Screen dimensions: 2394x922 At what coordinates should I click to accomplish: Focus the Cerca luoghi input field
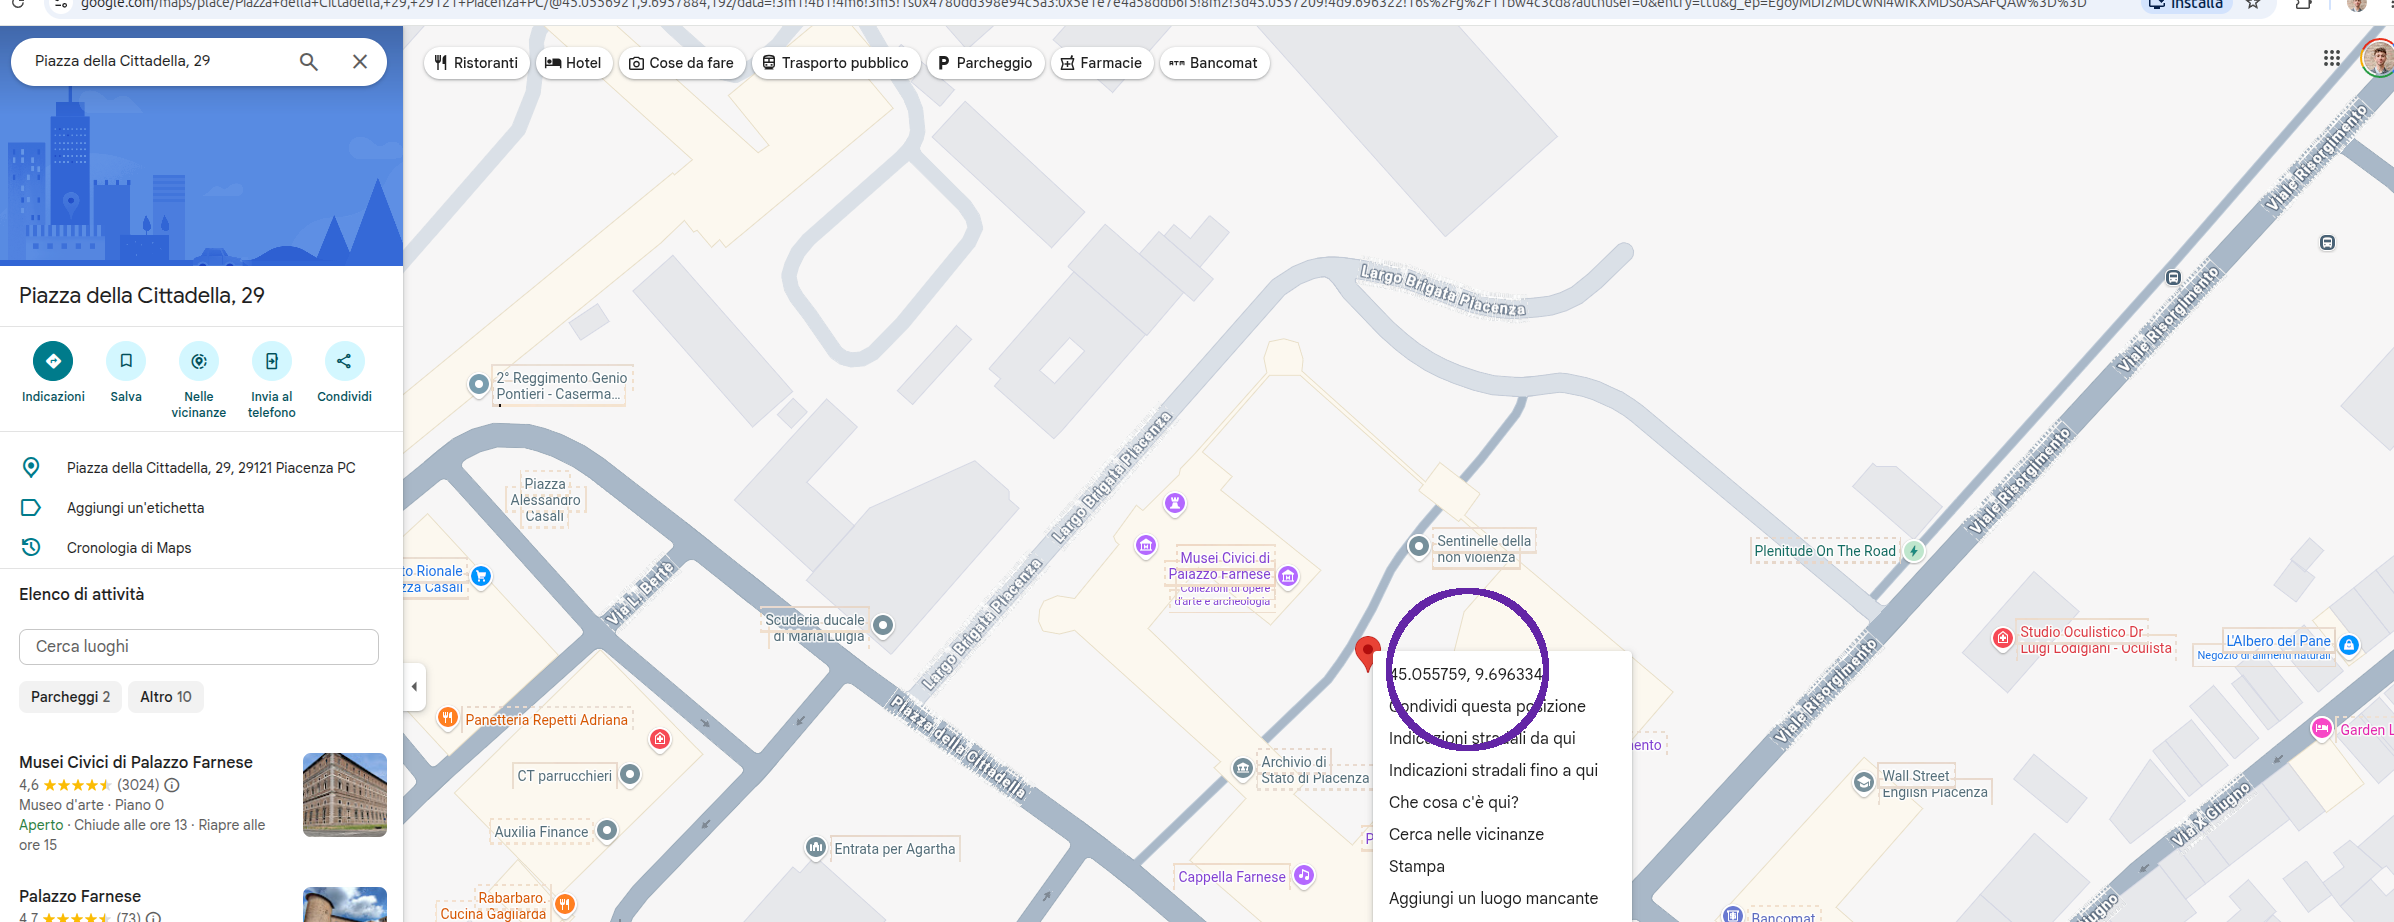click(199, 647)
